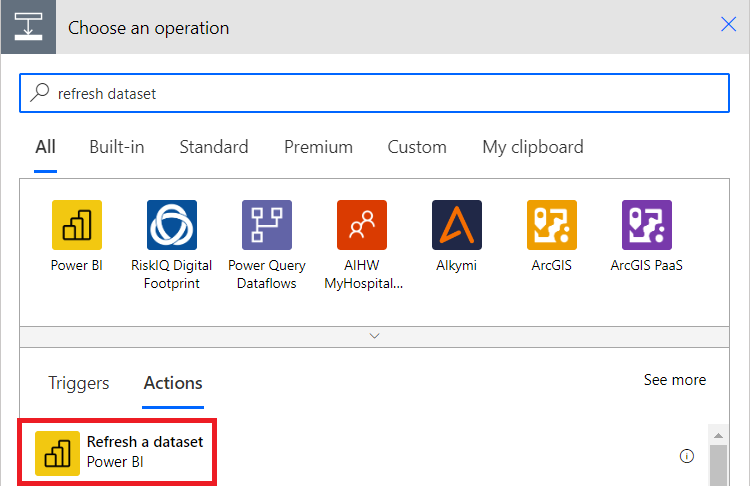Open the Premium connectors tab
The image size is (750, 486).
(319, 147)
